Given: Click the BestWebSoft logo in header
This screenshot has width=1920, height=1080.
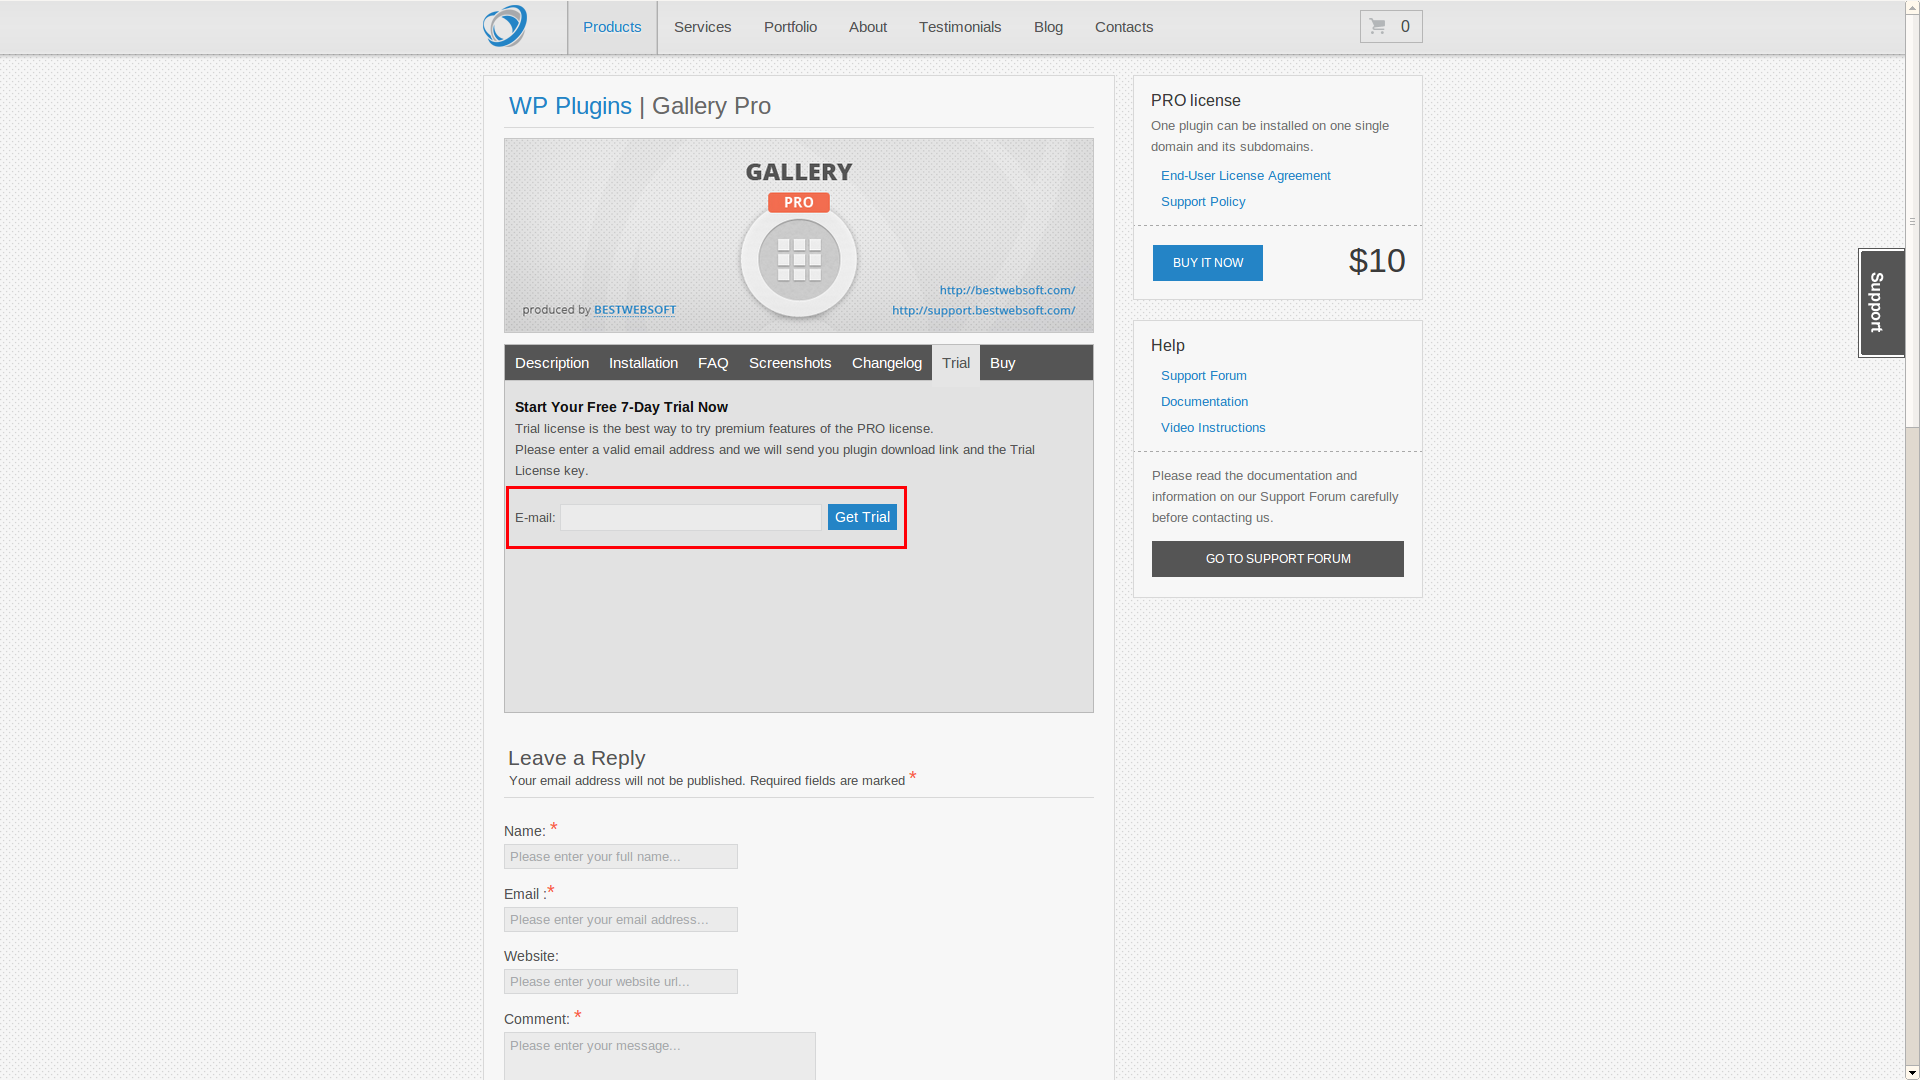Looking at the screenshot, I should pos(504,25).
